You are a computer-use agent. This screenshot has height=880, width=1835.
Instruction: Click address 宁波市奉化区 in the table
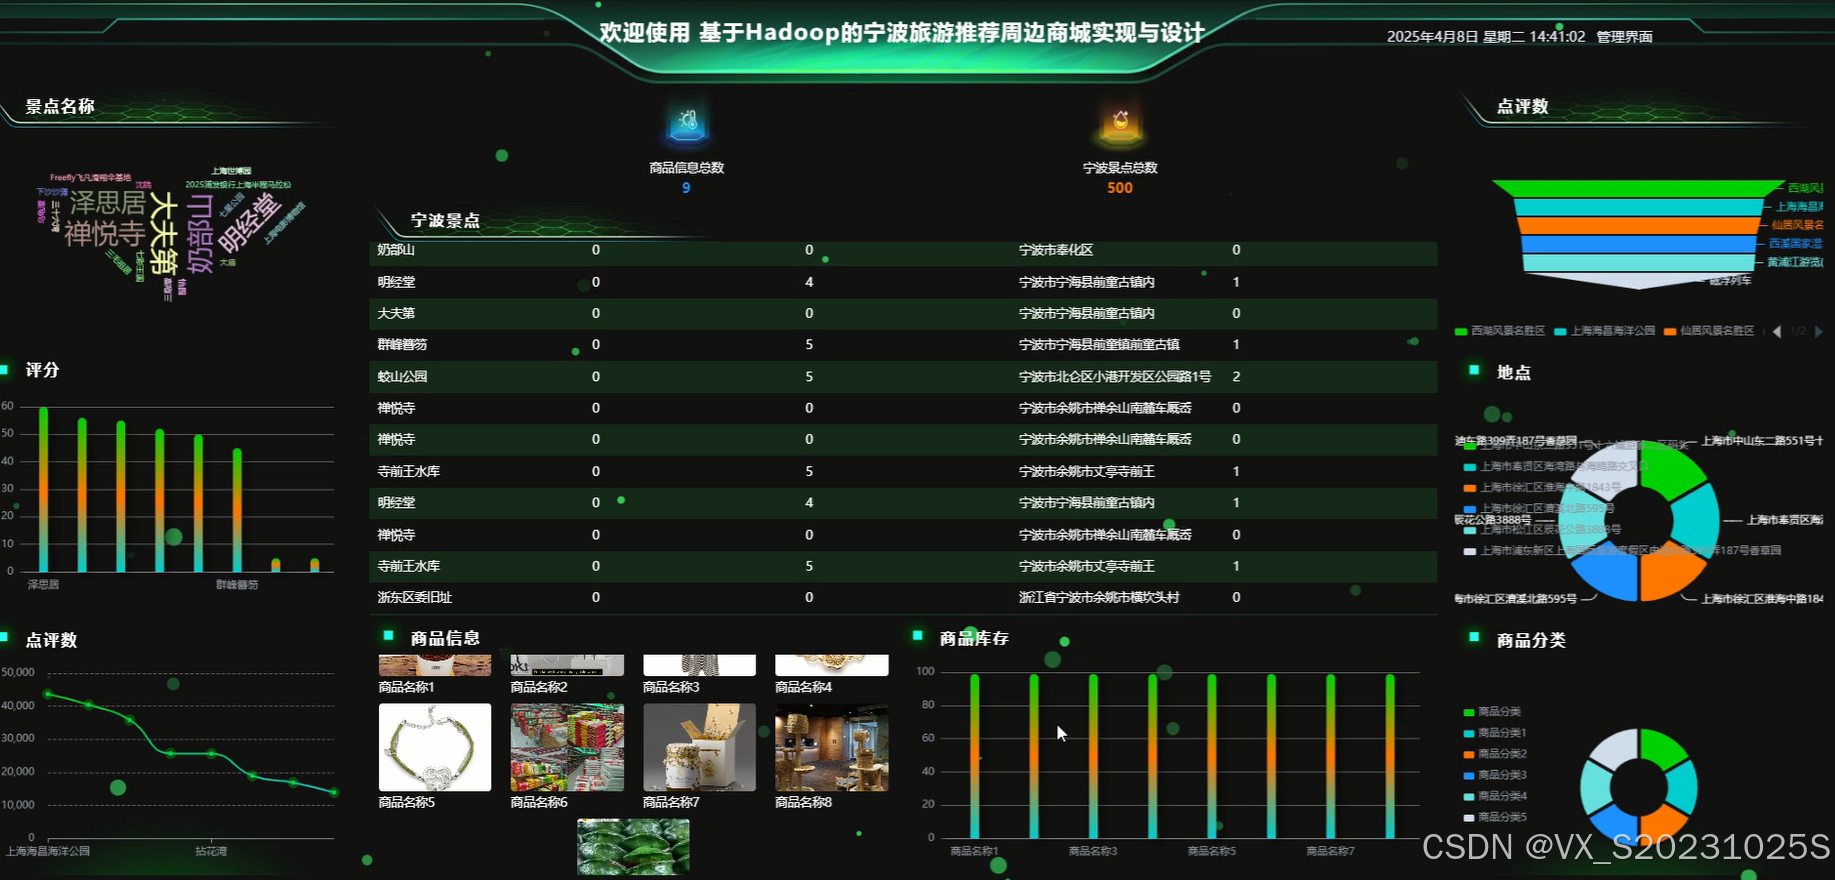(1056, 250)
